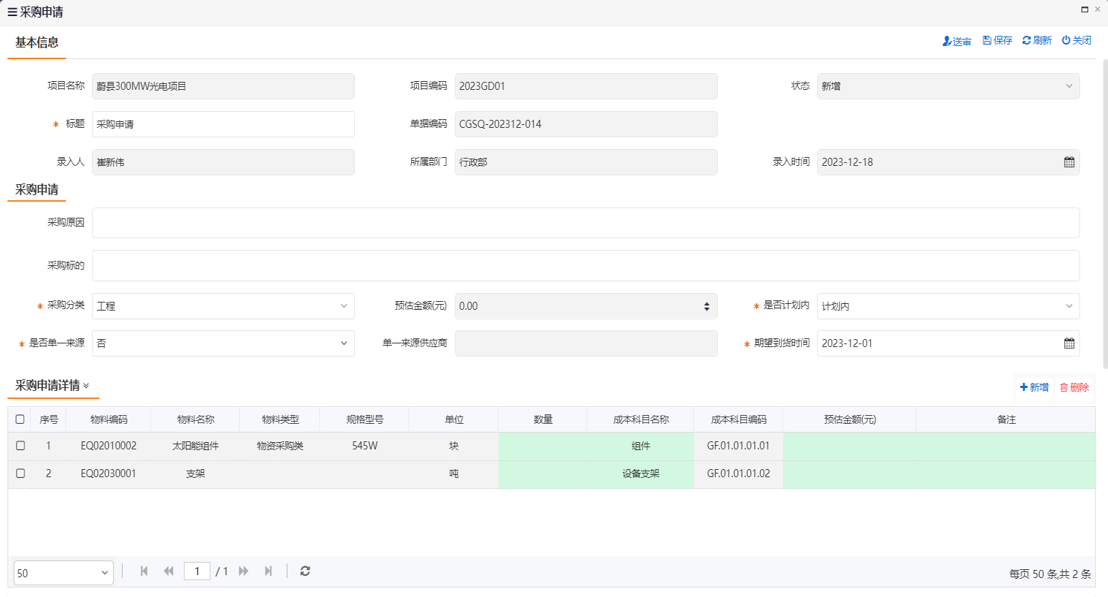Viewport: 1108px width, 597px height.
Task: Click the 备注 column header
Action: click(x=1006, y=420)
